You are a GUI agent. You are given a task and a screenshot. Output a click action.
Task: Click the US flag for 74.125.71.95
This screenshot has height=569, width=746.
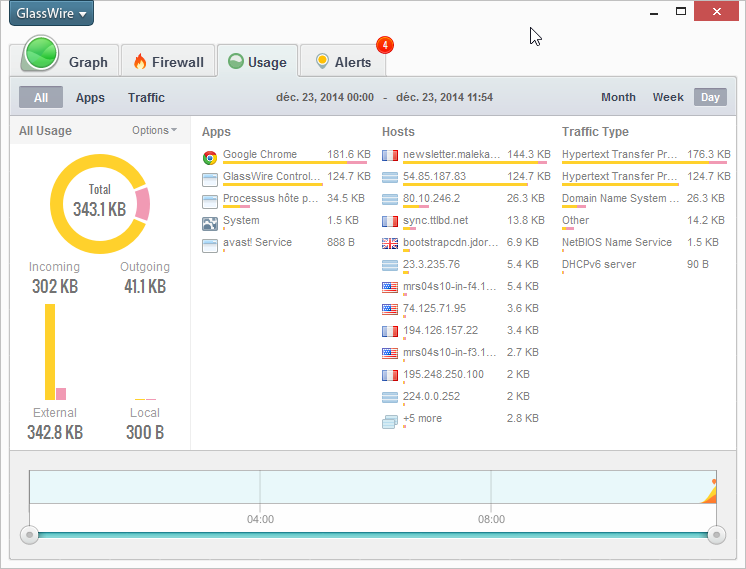[390, 309]
